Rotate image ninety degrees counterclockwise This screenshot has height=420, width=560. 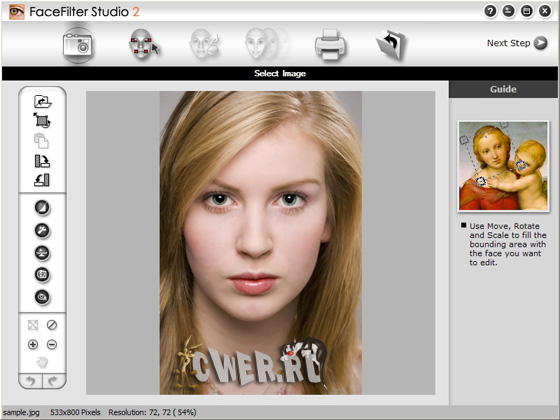point(42,180)
